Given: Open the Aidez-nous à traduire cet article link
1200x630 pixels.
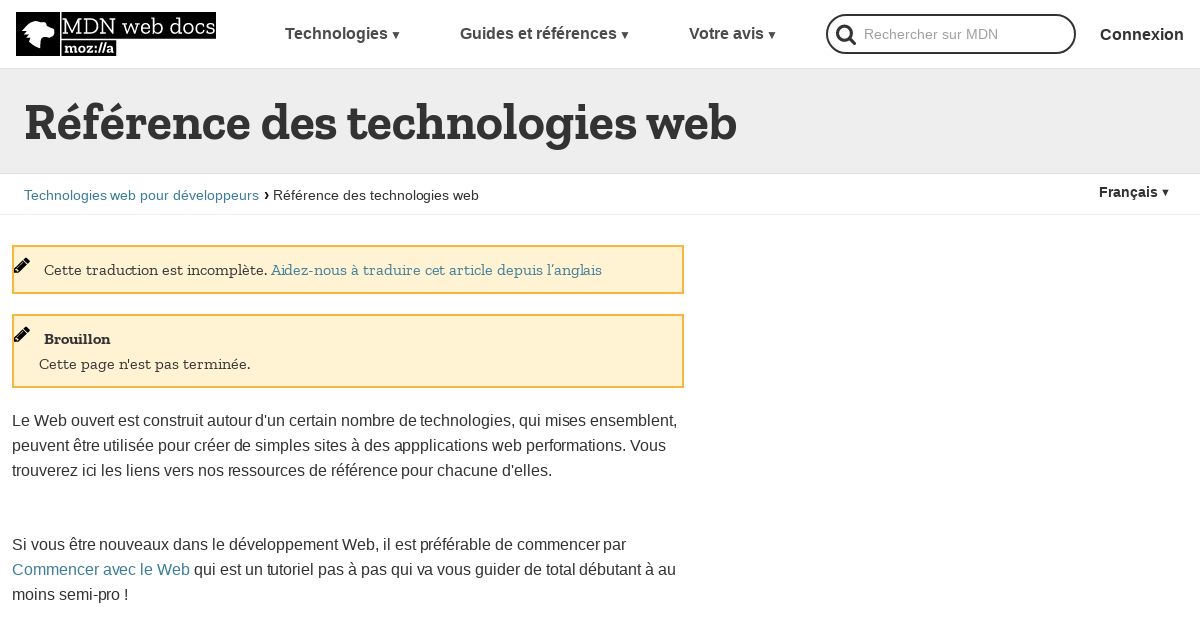Looking at the screenshot, I should [x=436, y=270].
